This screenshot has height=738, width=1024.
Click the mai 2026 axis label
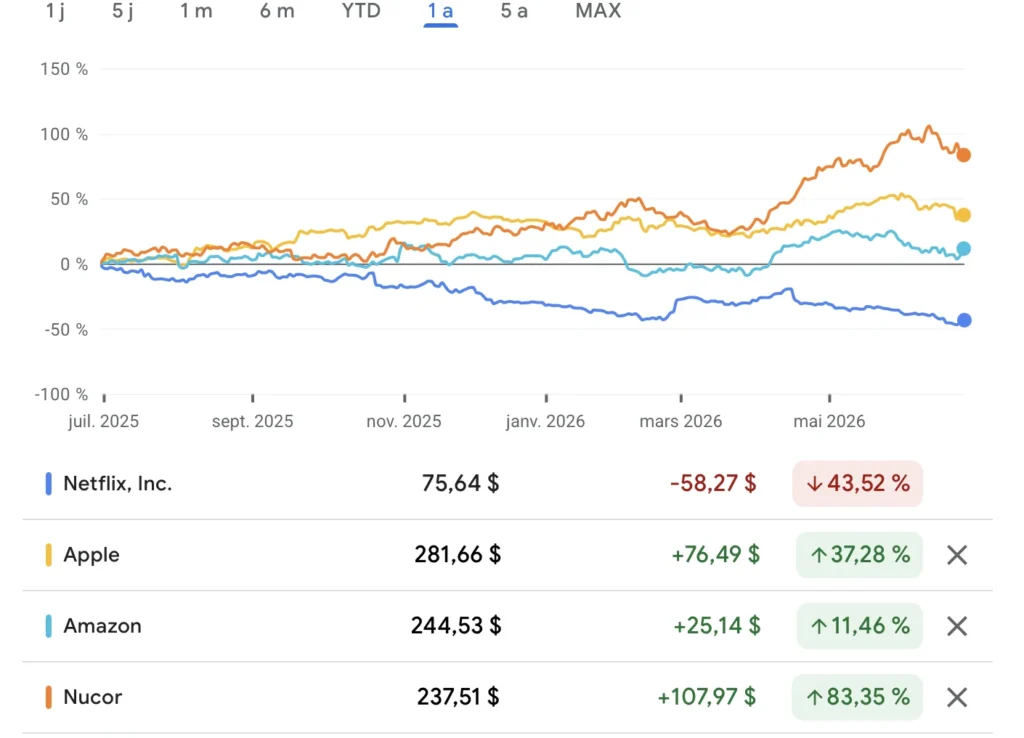[829, 421]
